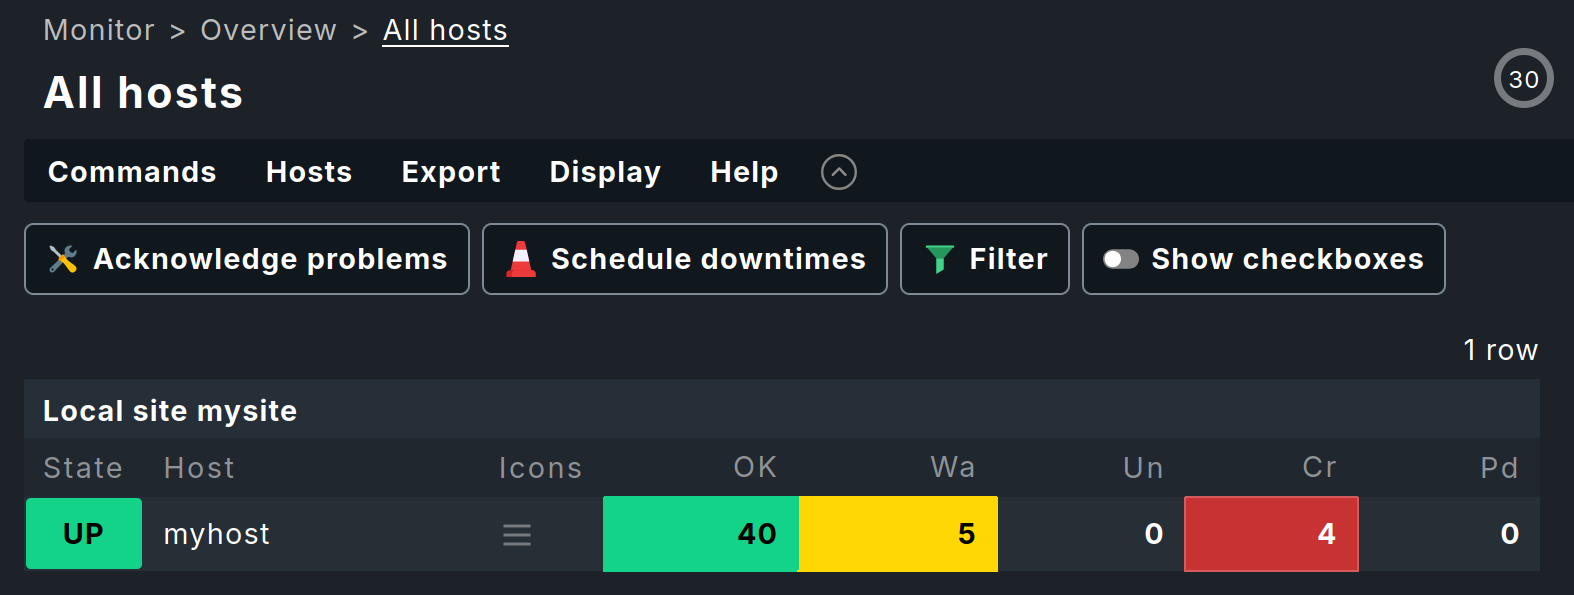Open the myhost hamburger action menu icon
Image resolution: width=1574 pixels, height=595 pixels.
[x=517, y=535]
